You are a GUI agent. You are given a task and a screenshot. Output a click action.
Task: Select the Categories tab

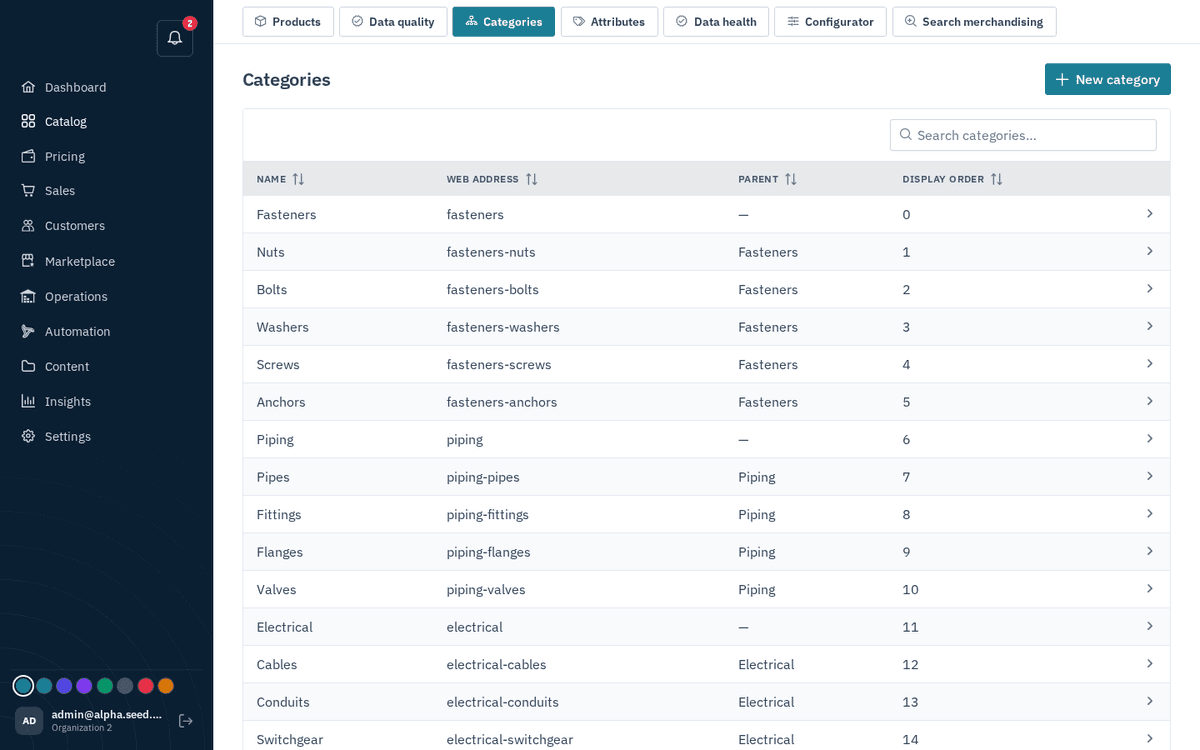[503, 22]
